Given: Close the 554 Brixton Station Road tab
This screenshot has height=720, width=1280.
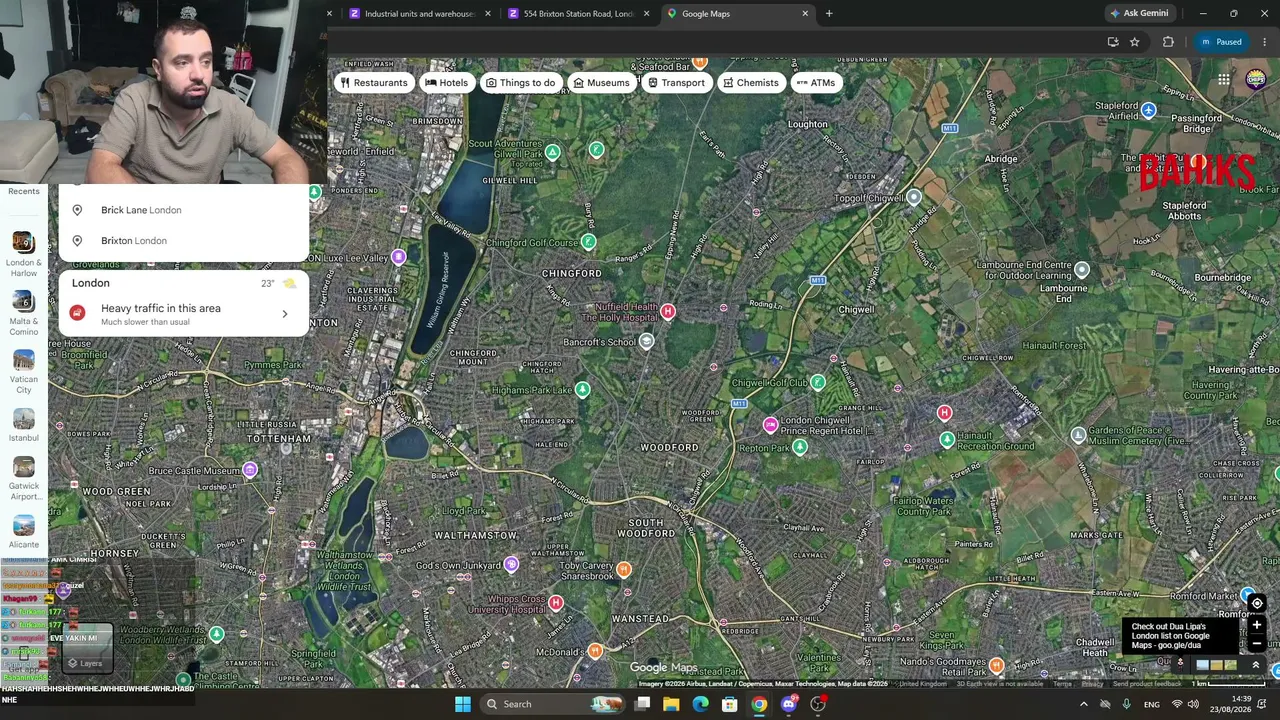Looking at the screenshot, I should 646,14.
